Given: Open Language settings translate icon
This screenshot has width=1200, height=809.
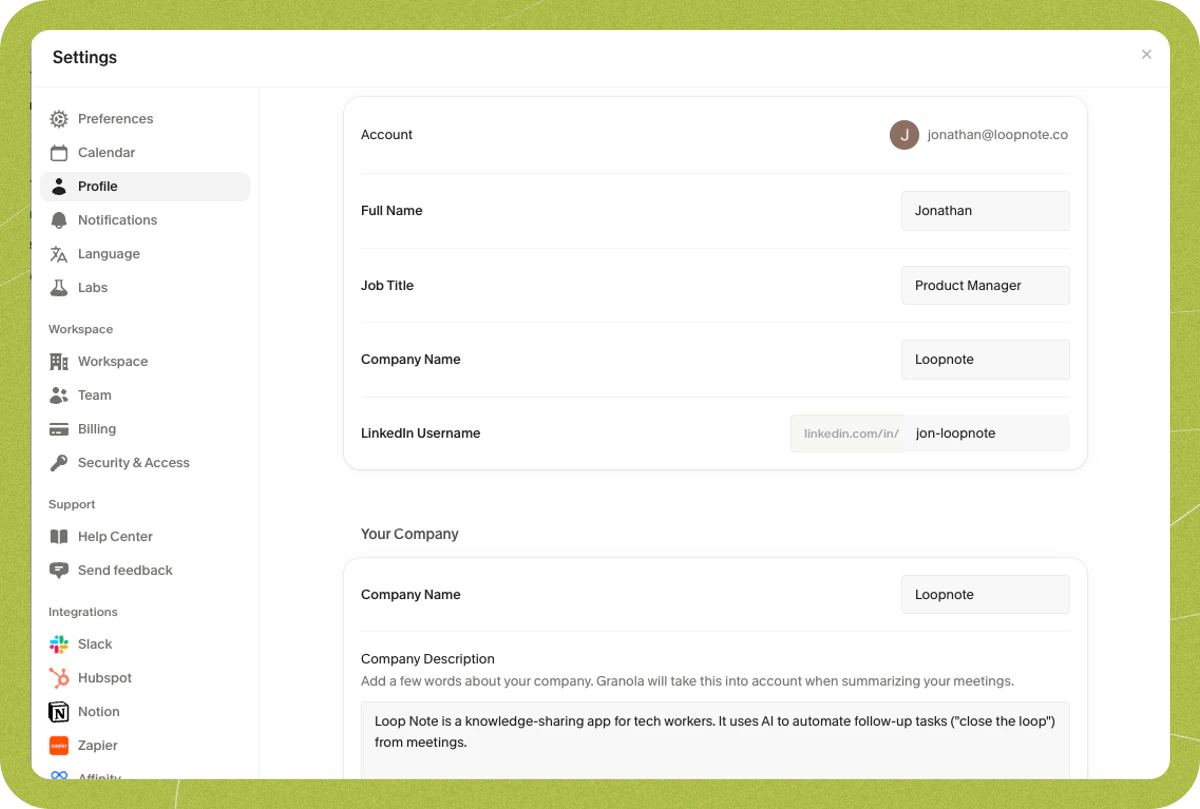Looking at the screenshot, I should [59, 254].
